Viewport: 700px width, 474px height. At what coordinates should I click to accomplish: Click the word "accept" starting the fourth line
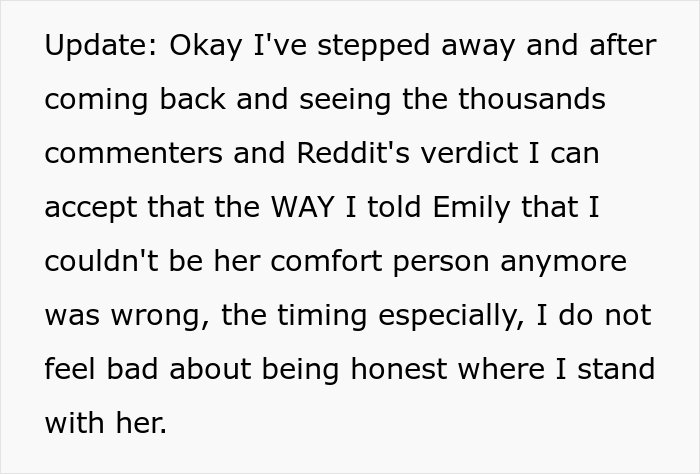(x=90, y=209)
